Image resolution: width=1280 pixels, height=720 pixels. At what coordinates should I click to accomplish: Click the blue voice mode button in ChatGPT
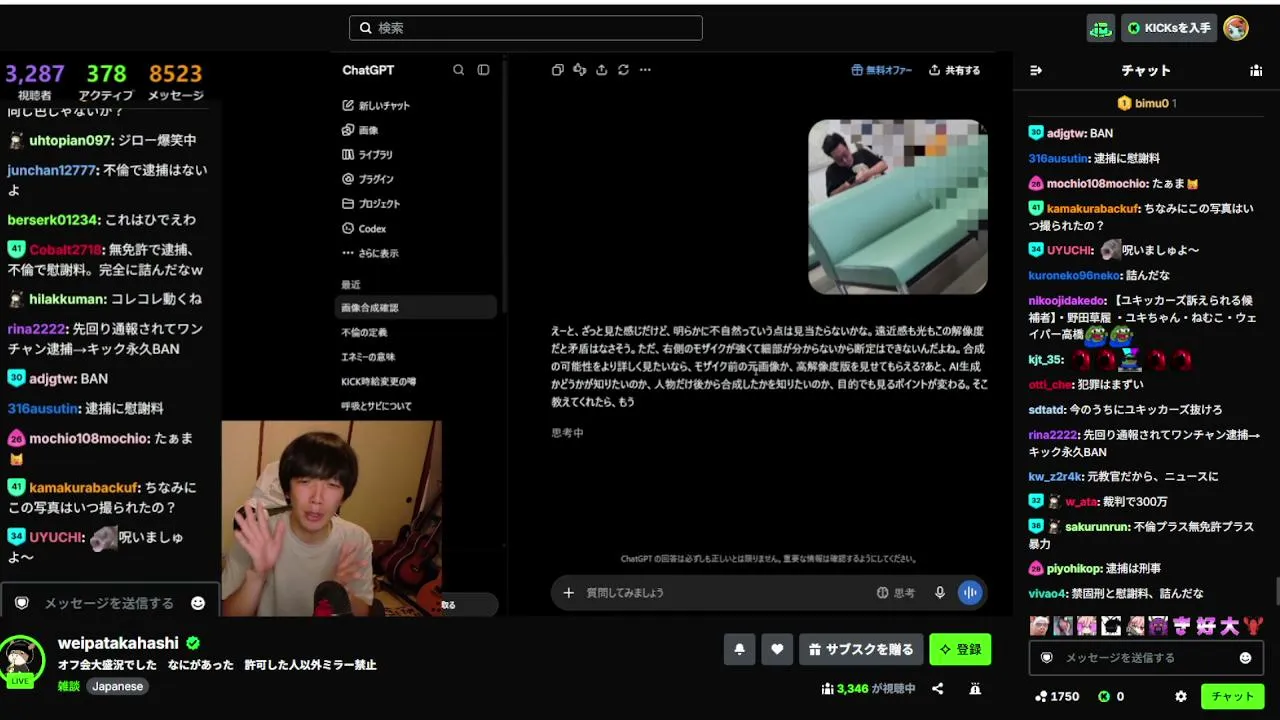click(x=970, y=593)
